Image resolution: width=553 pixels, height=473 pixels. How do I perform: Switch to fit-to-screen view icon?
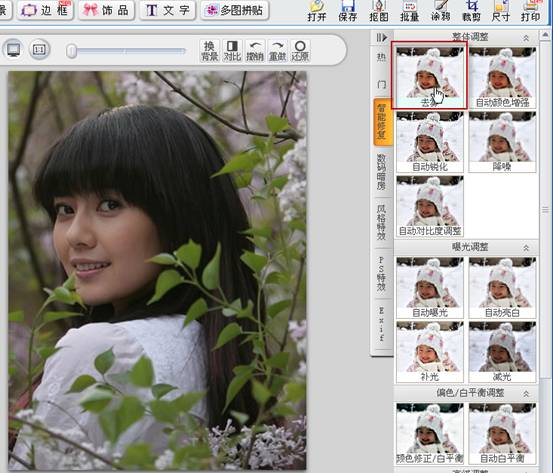click(13, 49)
